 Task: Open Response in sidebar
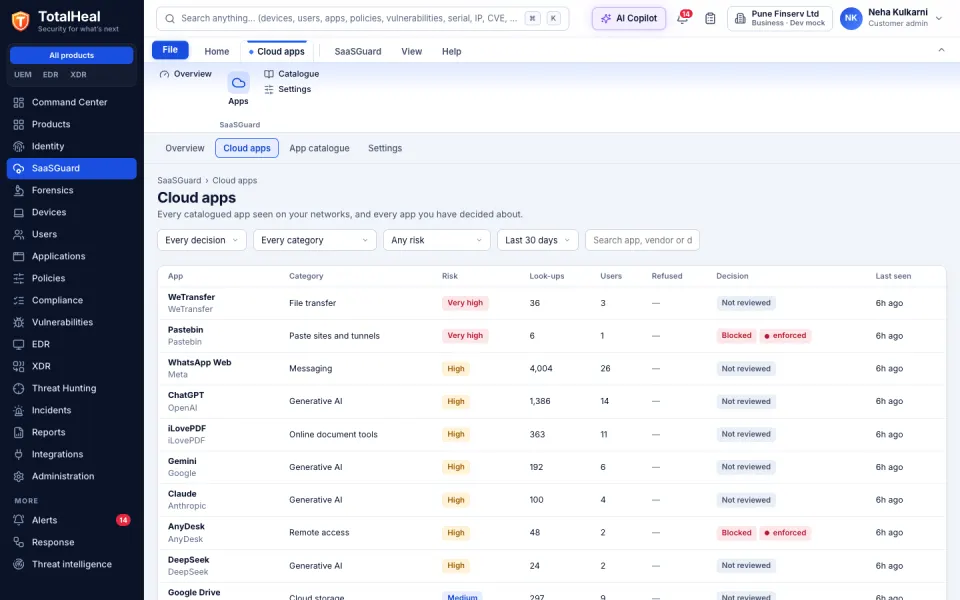tap(72, 542)
